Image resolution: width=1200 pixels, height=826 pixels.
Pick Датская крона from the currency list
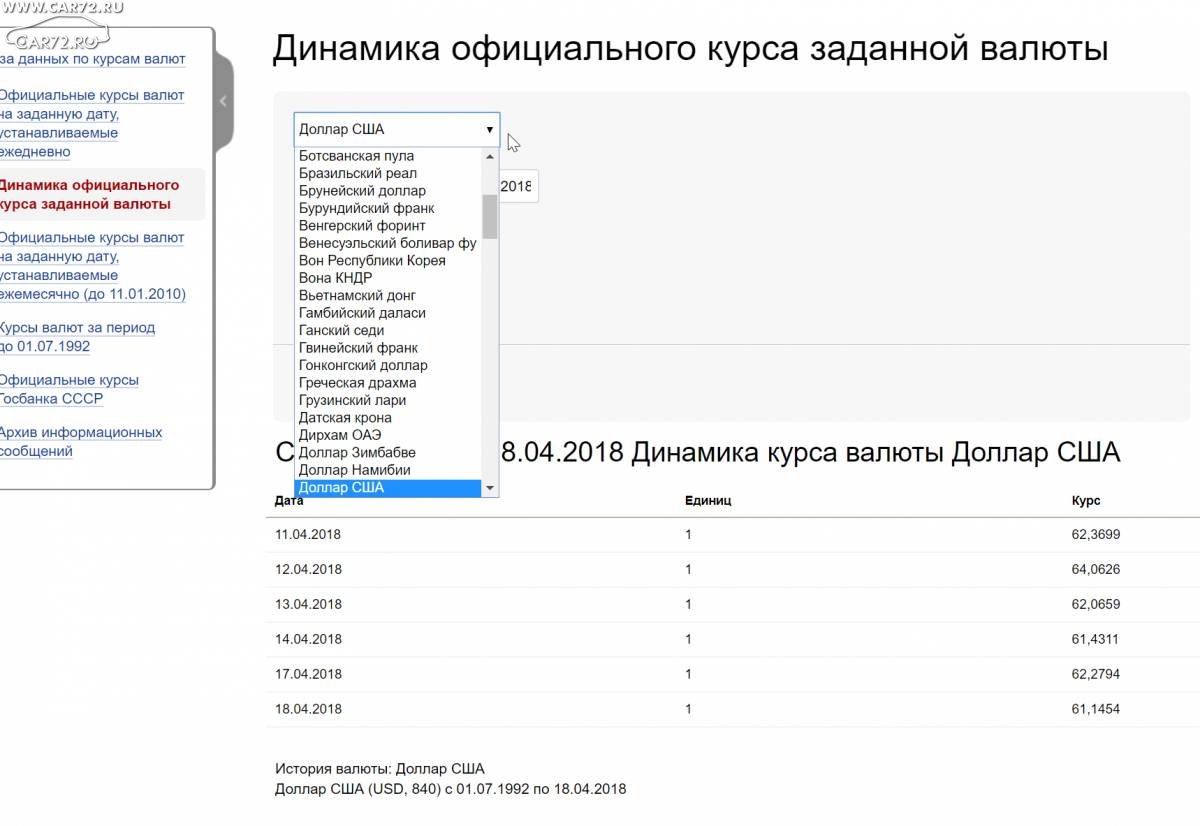point(345,418)
